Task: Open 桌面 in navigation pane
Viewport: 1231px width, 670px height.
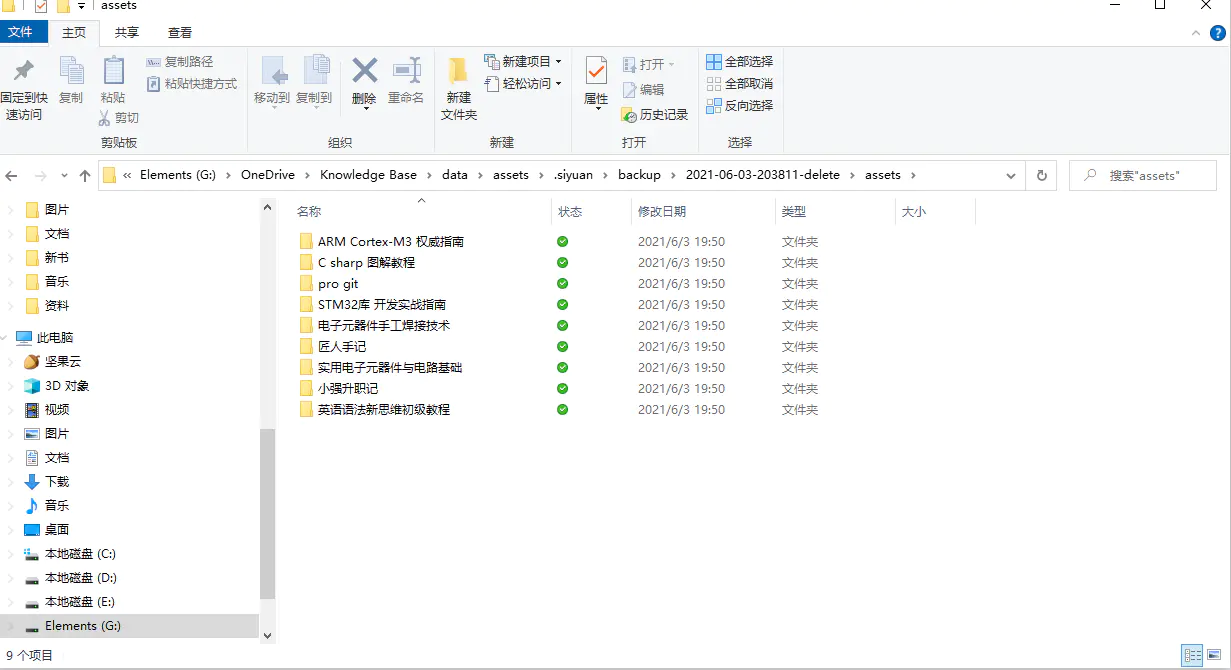Action: 57,530
